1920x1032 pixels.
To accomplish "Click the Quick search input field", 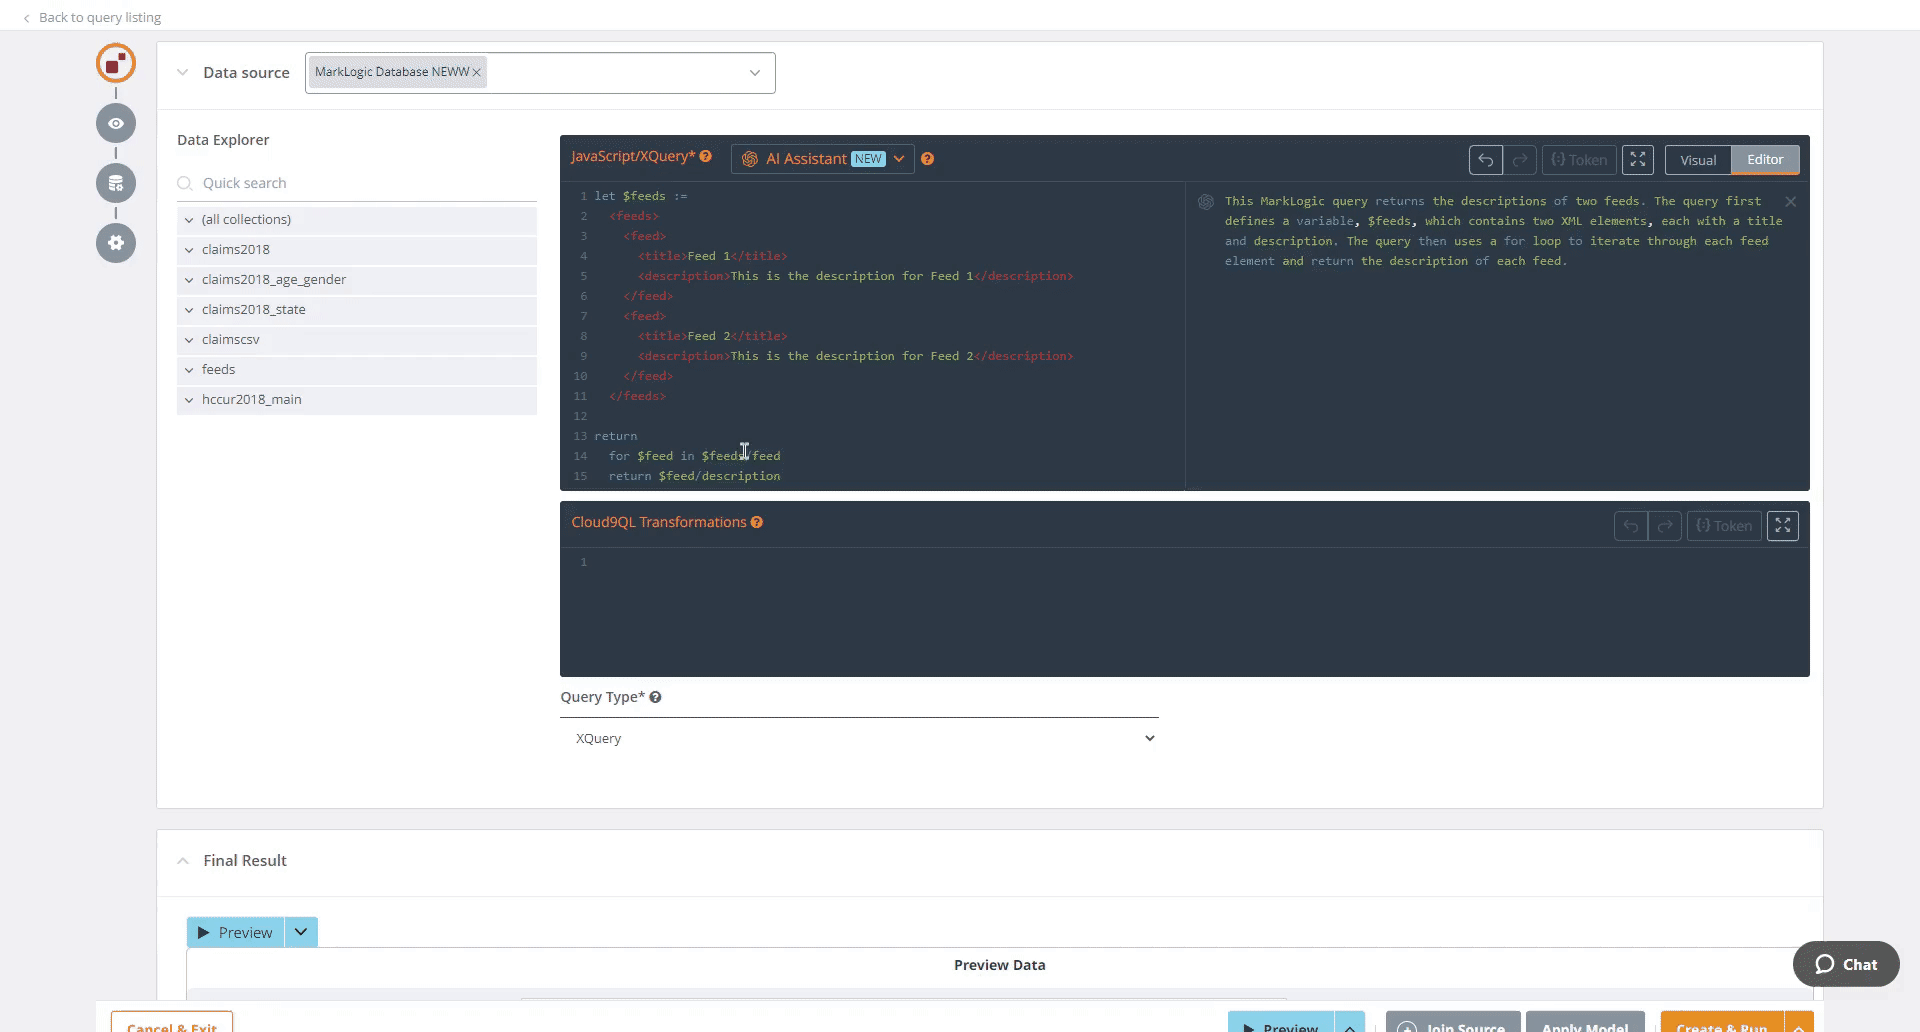I will [365, 183].
